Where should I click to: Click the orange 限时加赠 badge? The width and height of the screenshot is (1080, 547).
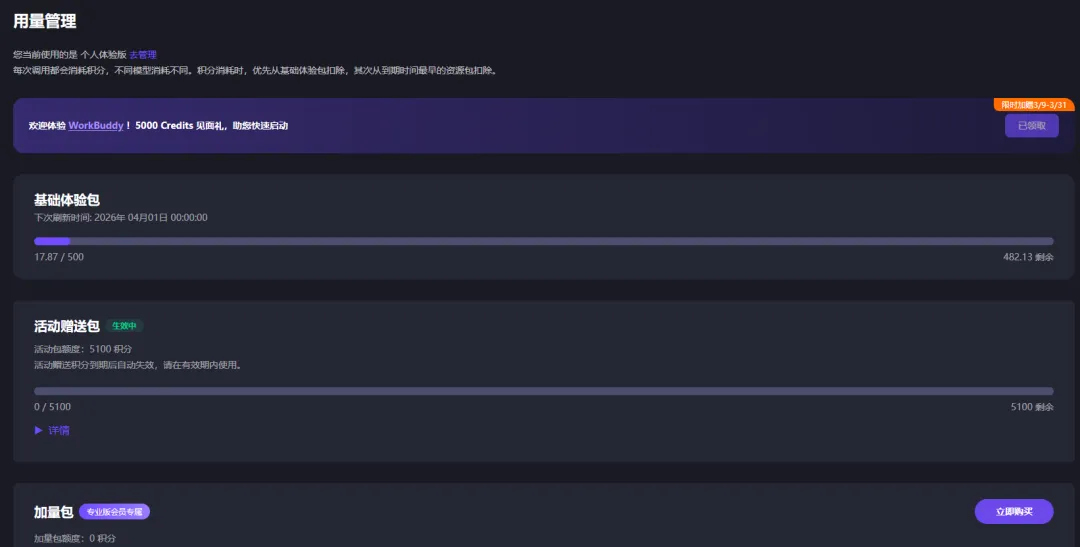tap(1034, 104)
